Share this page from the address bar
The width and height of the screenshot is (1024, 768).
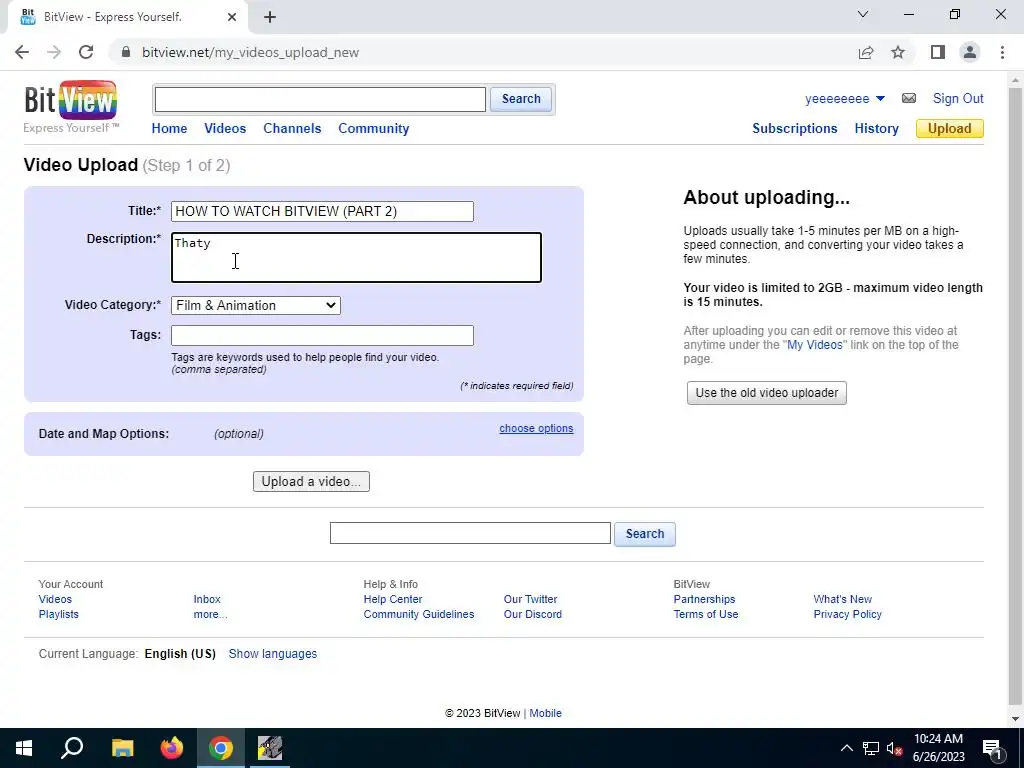866,52
